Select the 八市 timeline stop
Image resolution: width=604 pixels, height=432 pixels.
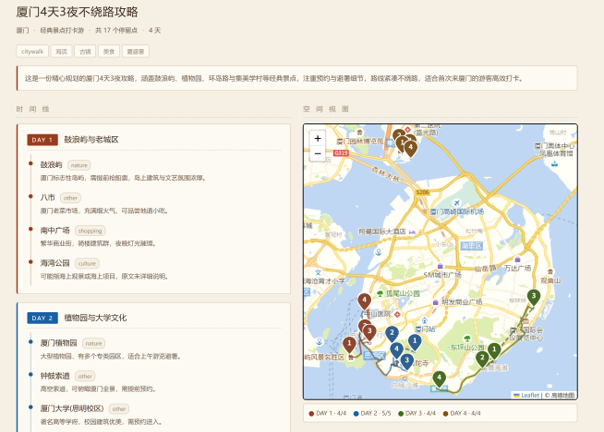click(48, 198)
